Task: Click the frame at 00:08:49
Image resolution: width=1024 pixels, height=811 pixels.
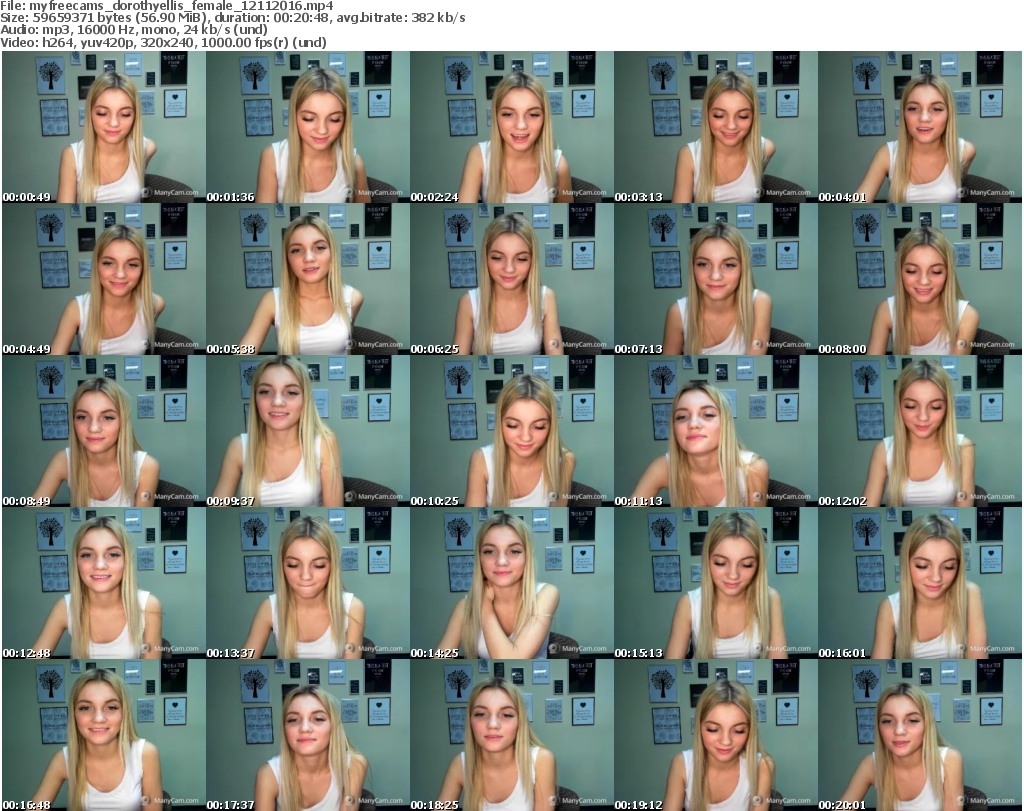Action: 103,431
